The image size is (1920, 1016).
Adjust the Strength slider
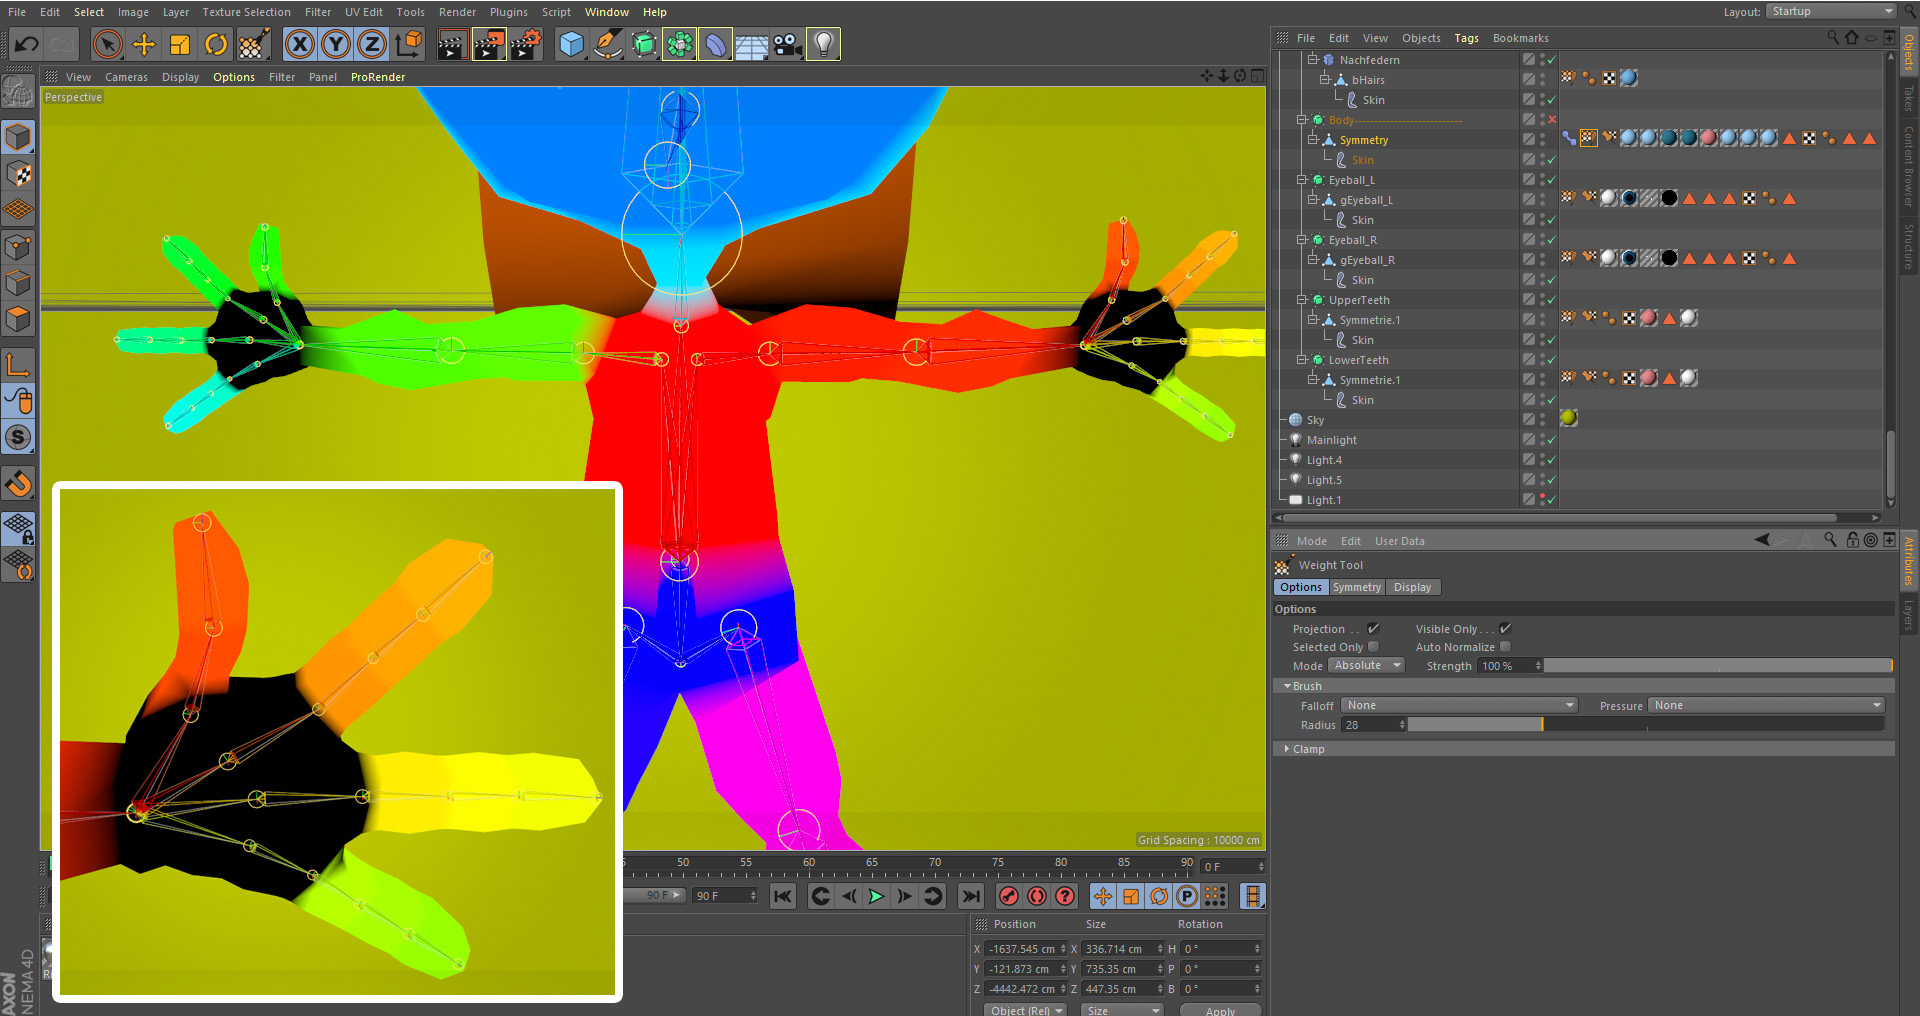[1718, 665]
